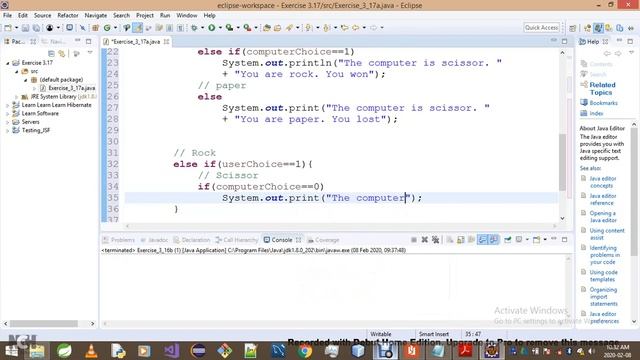Open Package Explorer View Menu triangle
Viewport: 640px width, 360px height.
90,53
